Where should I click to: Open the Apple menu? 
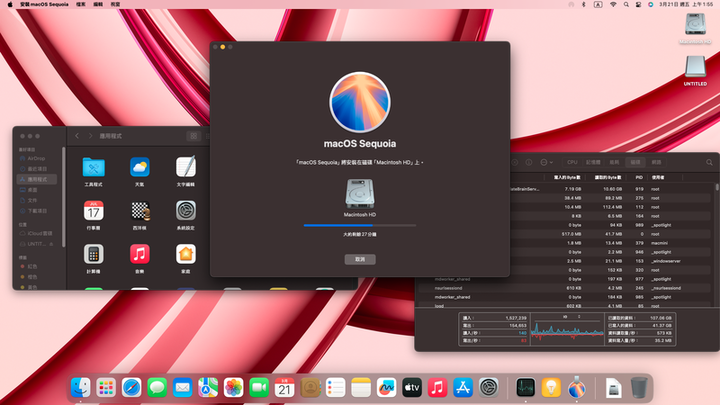[x=10, y=4]
